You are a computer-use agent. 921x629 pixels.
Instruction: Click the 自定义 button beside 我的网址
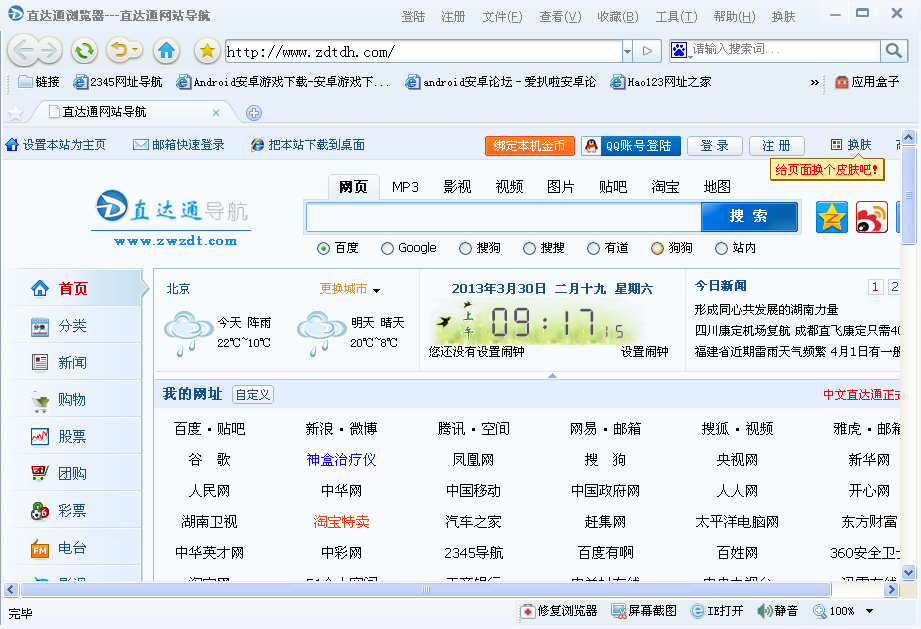[x=253, y=395]
